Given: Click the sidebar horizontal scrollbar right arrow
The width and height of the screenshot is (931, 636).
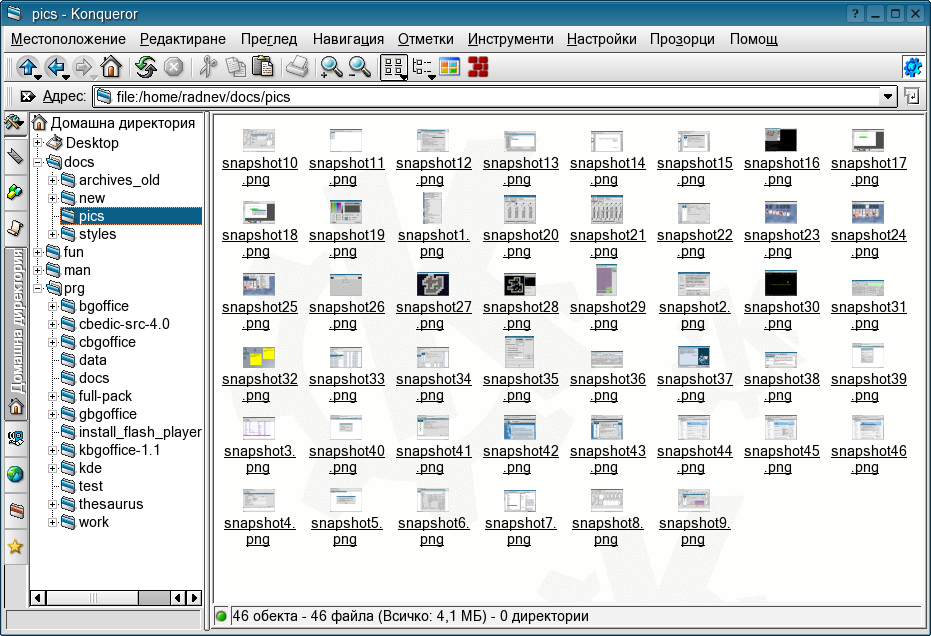Looking at the screenshot, I should (194, 598).
